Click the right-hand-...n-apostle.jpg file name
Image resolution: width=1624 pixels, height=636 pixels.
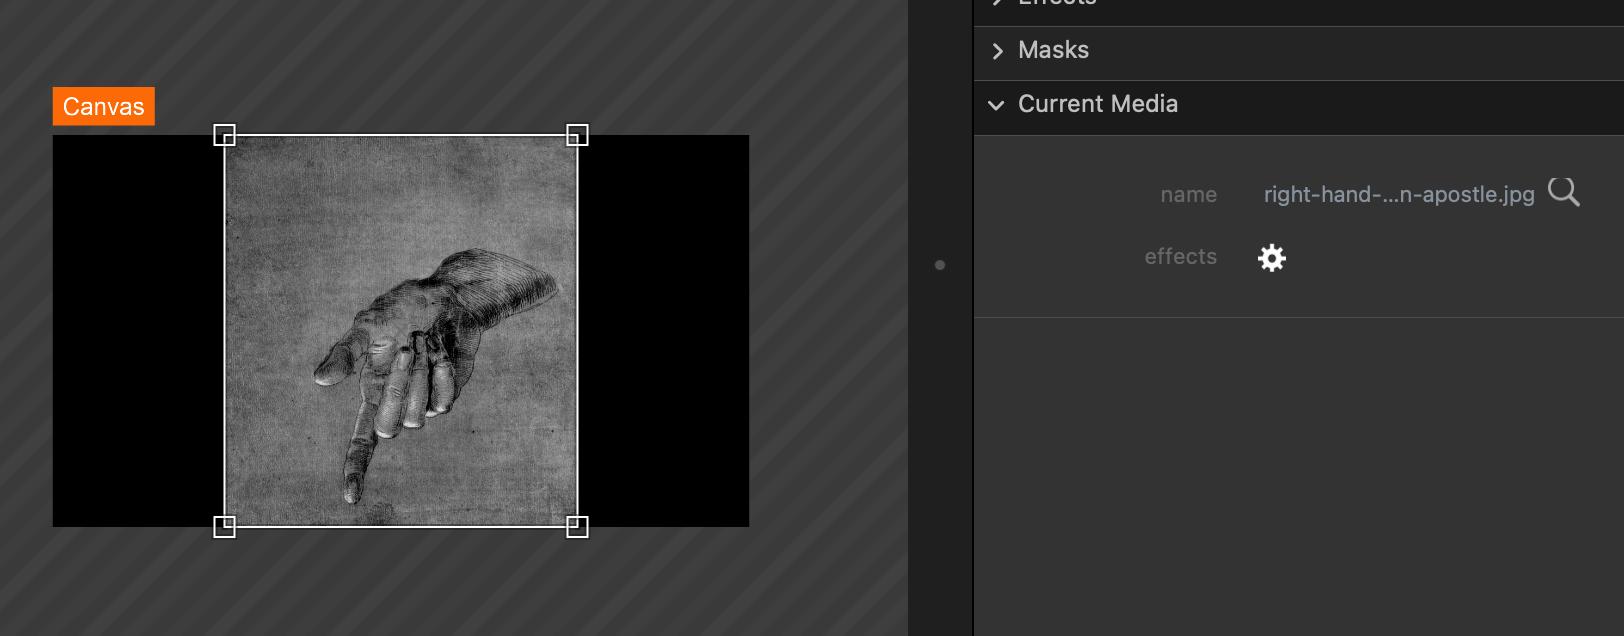pyautogui.click(x=1398, y=195)
